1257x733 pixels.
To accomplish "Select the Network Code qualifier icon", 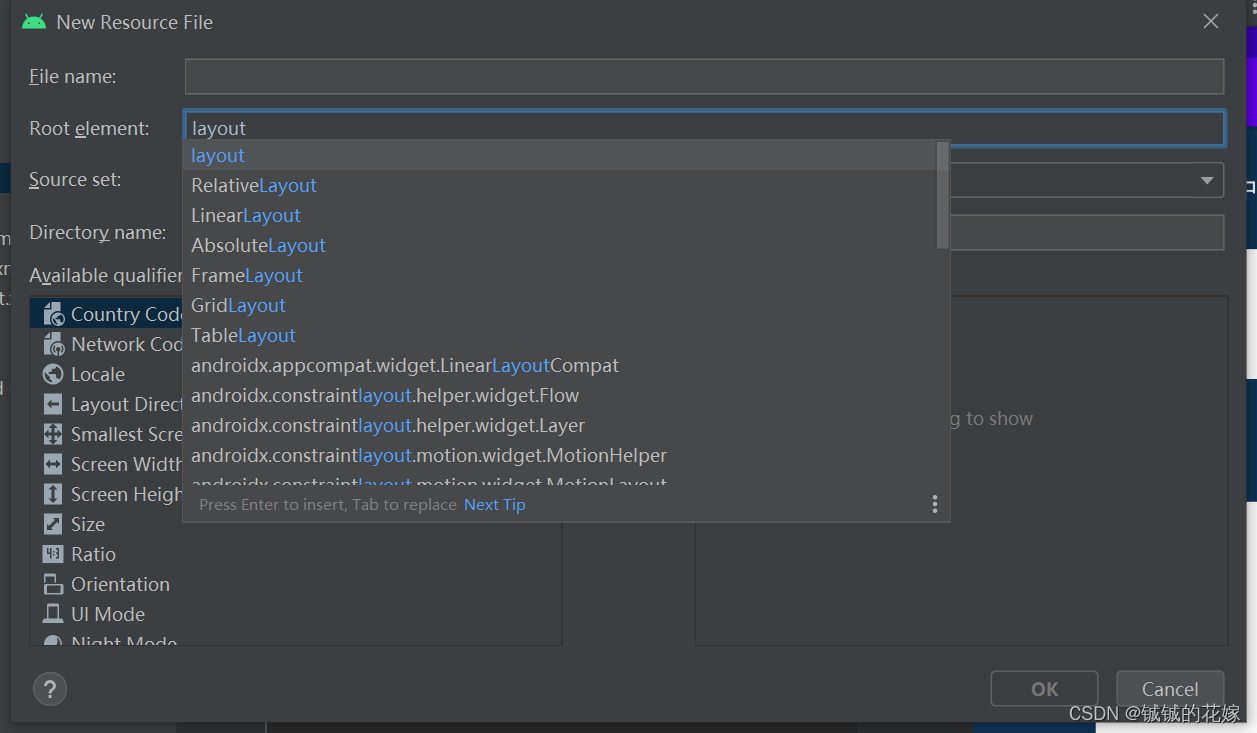I will (53, 344).
